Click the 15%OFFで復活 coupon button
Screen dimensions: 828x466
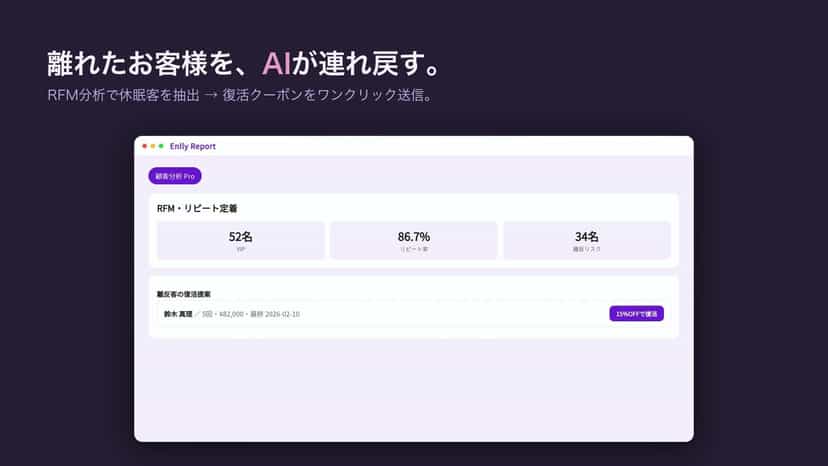tap(636, 314)
